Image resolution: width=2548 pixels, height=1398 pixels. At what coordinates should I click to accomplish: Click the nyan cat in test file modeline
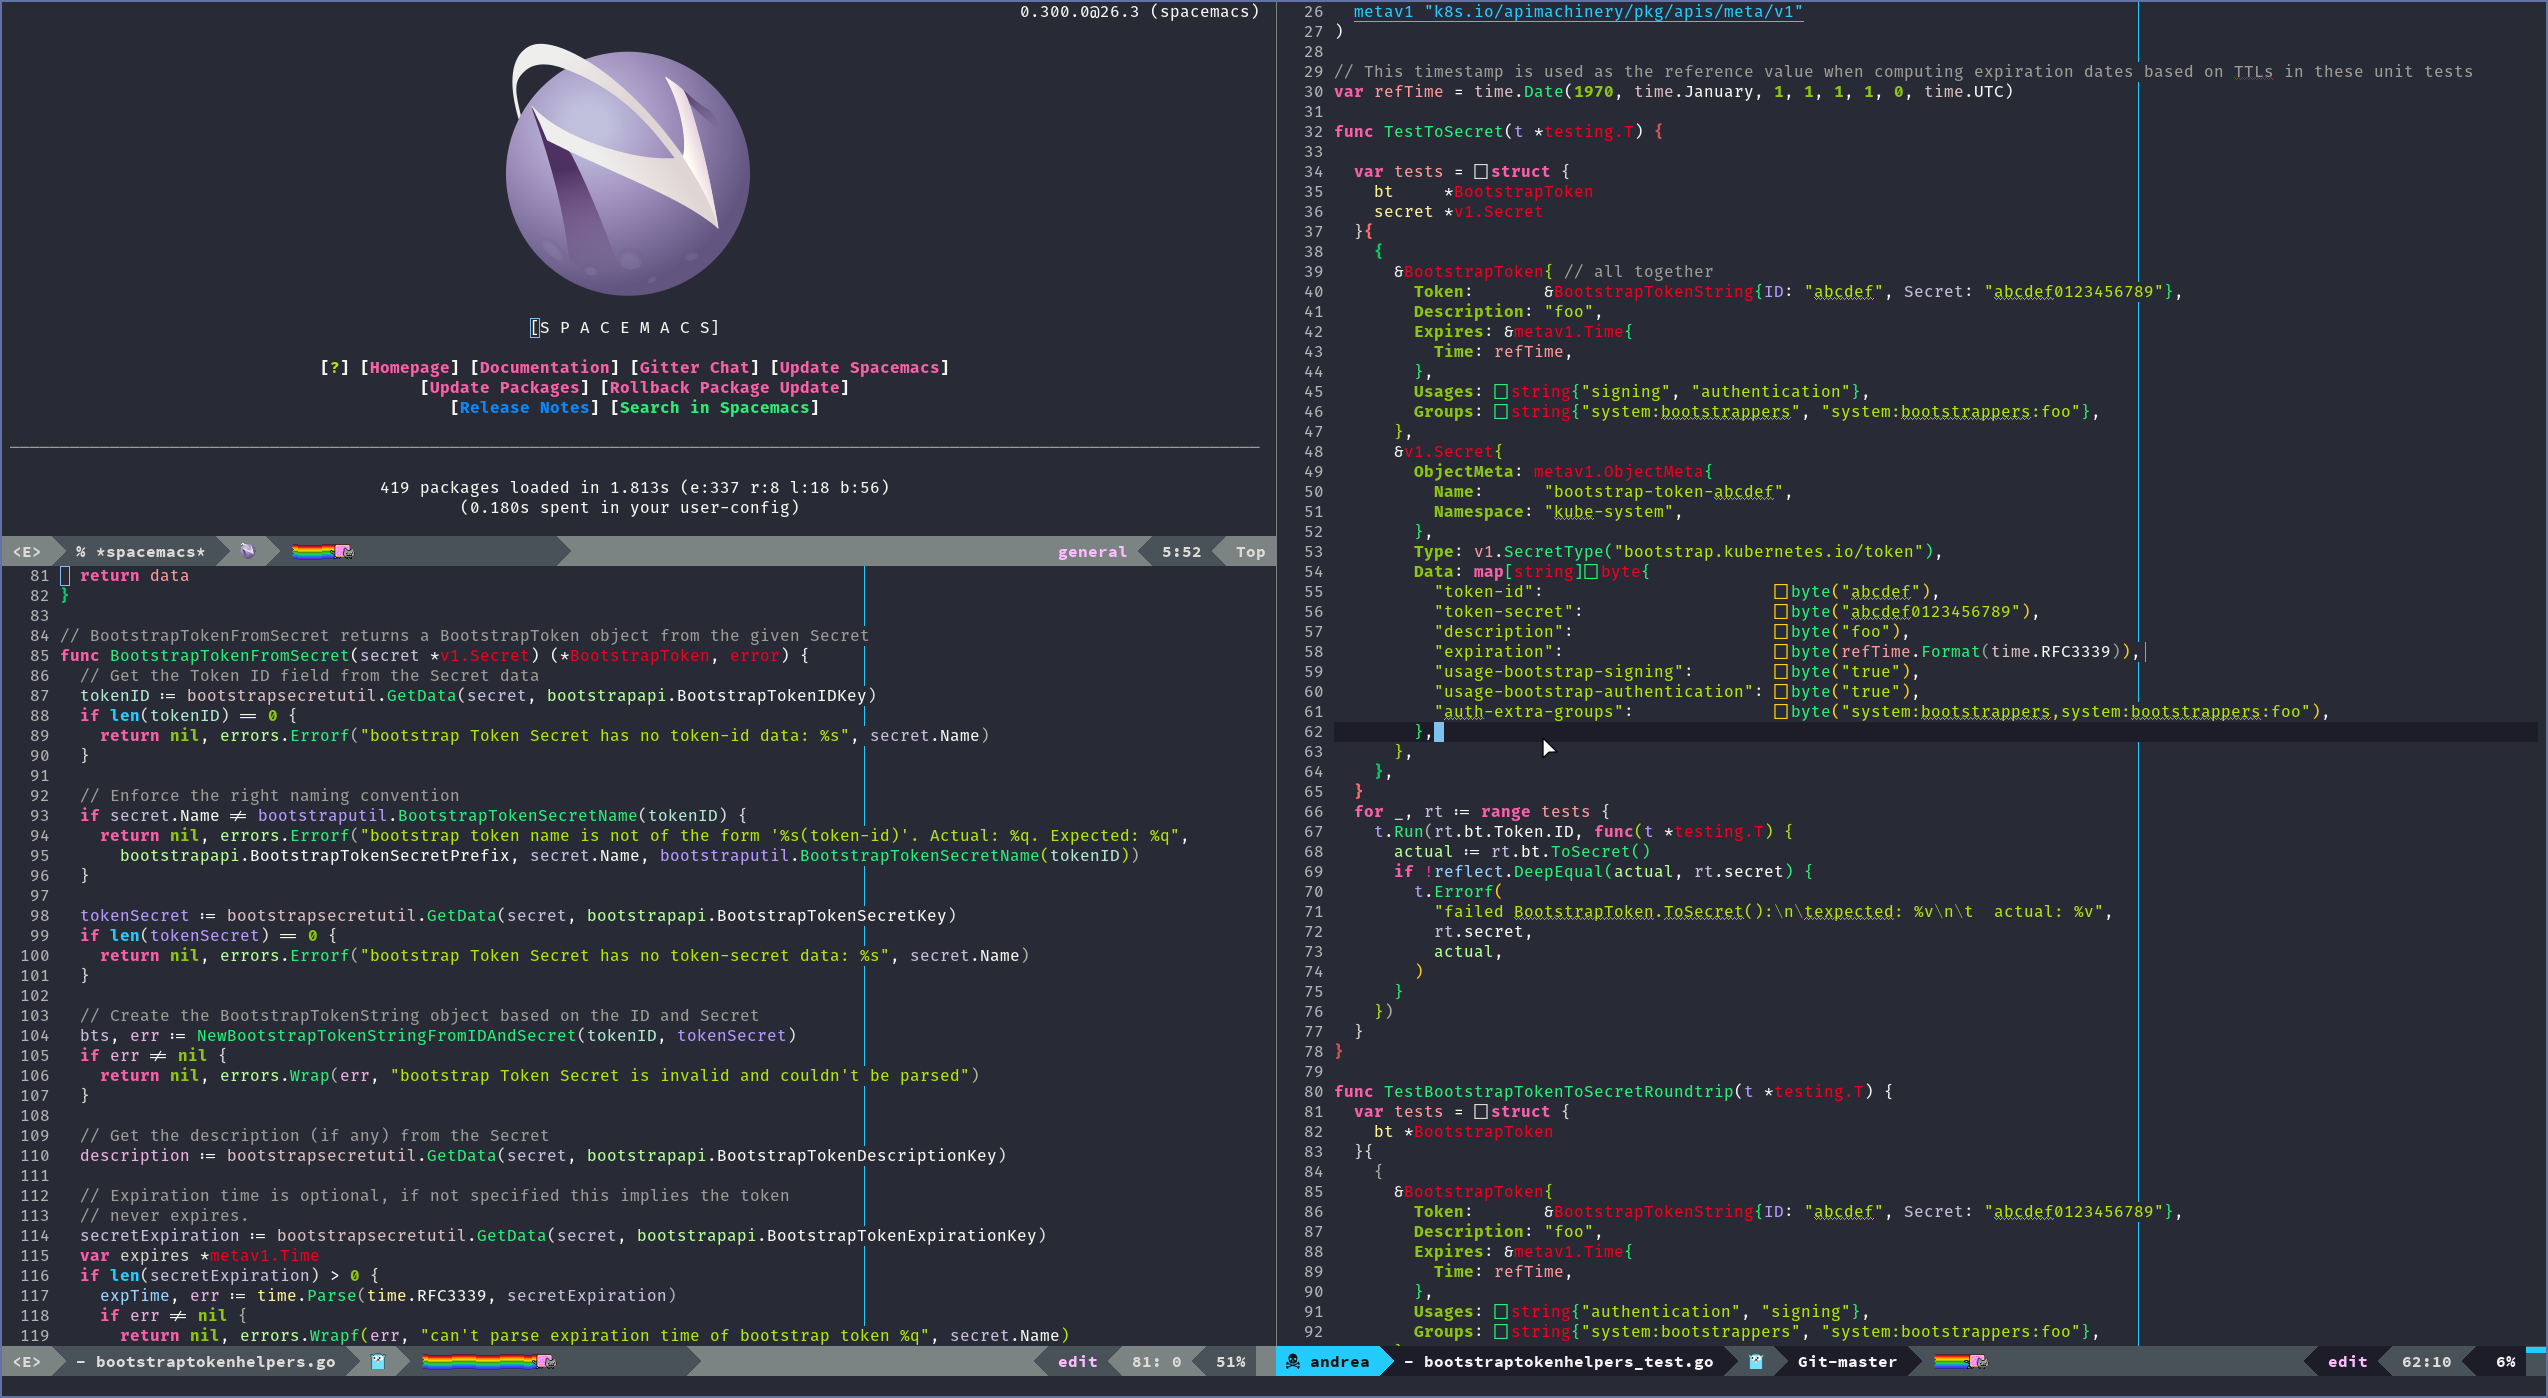pos(1978,1361)
